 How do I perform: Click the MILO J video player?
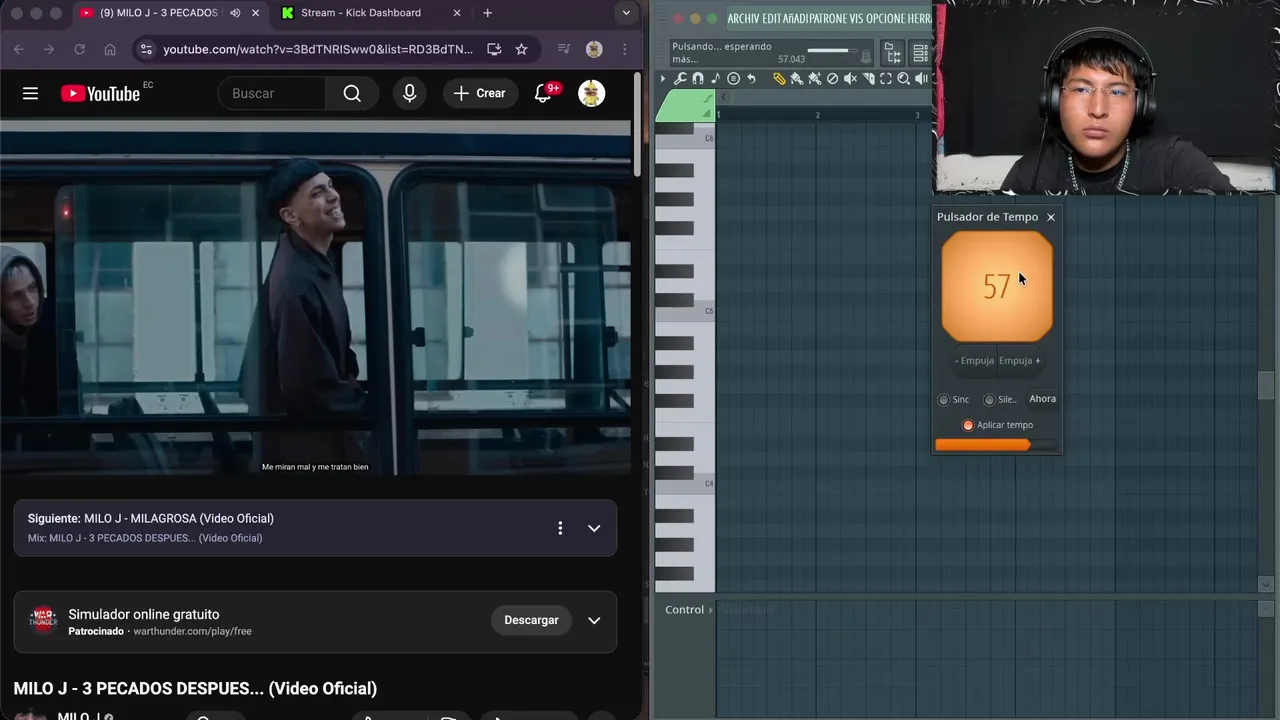click(315, 298)
